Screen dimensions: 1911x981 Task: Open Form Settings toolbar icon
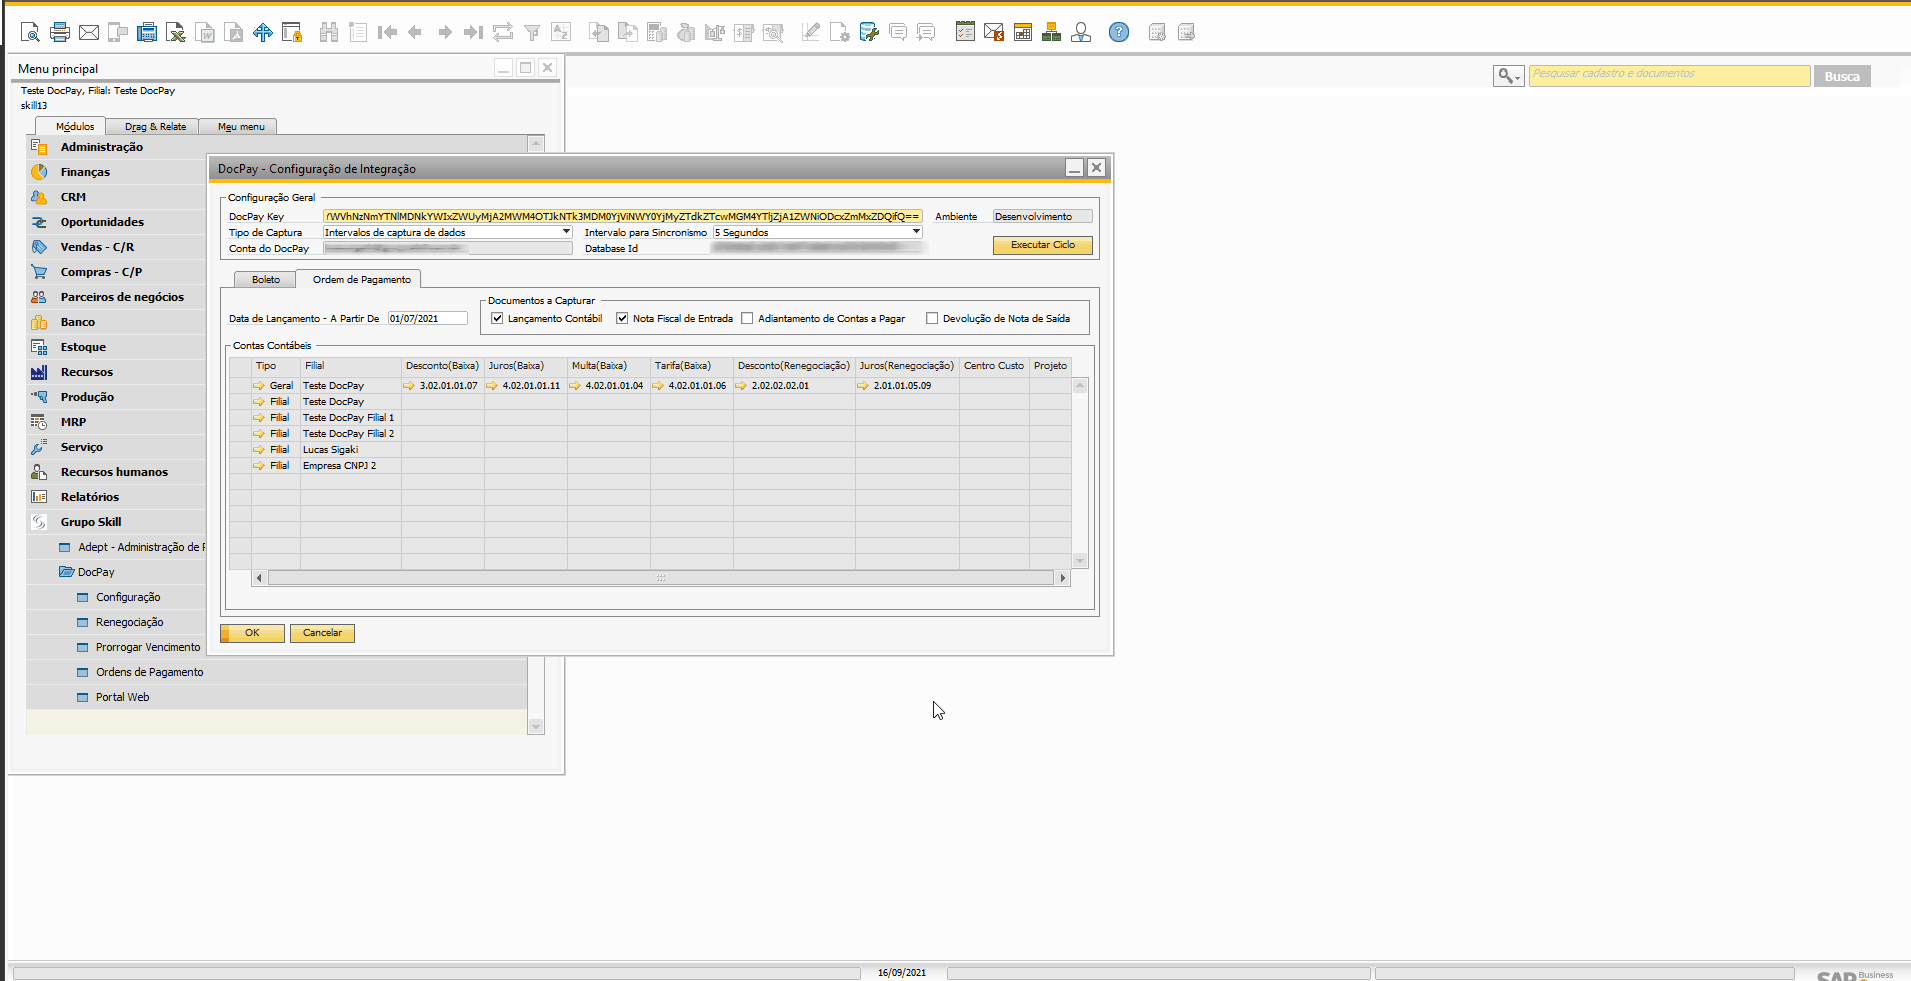tap(840, 32)
